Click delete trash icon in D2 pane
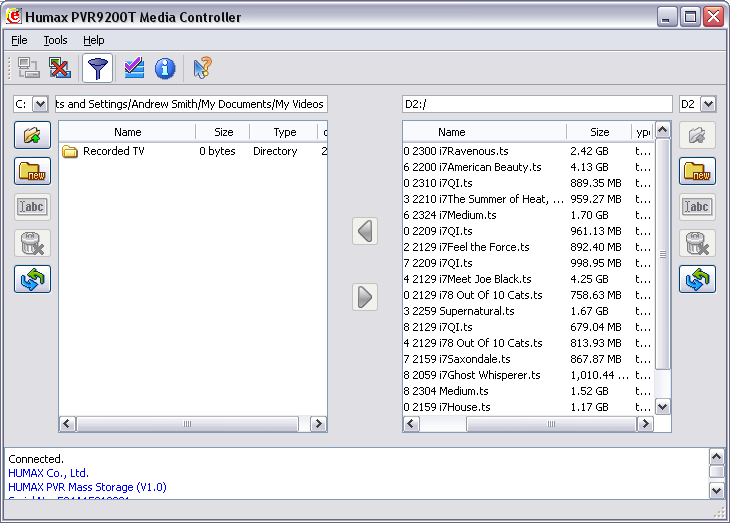Viewport: 730px width, 523px height. [697, 243]
